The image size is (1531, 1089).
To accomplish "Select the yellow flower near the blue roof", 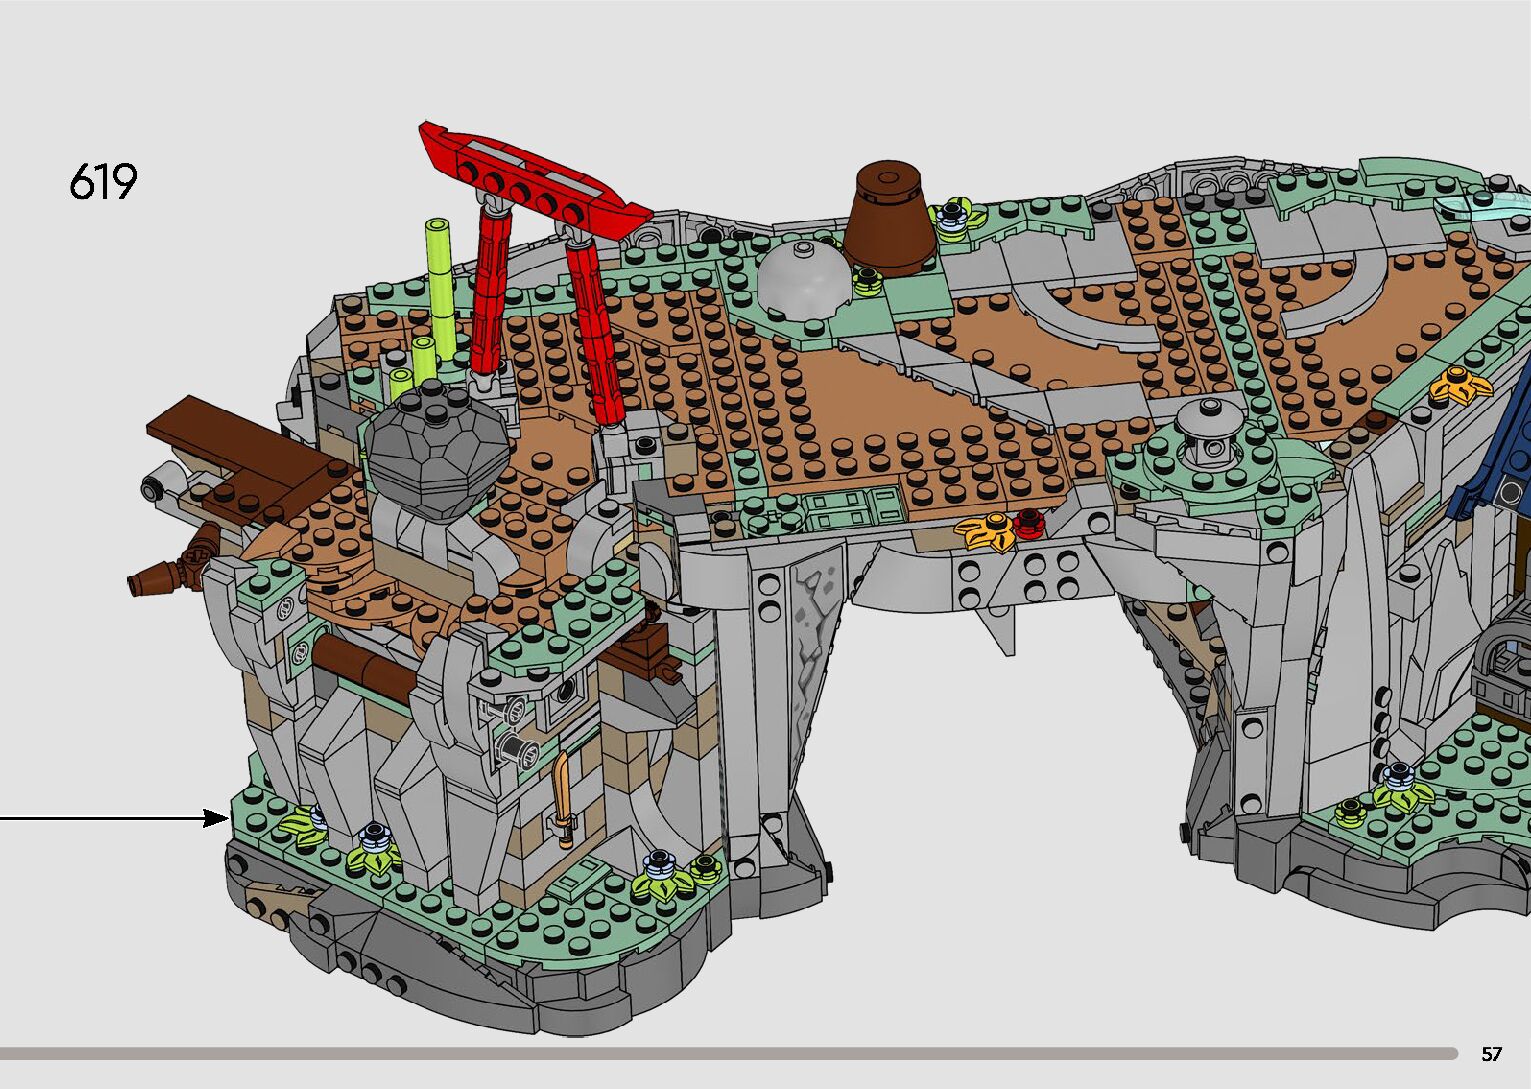I will [1460, 385].
